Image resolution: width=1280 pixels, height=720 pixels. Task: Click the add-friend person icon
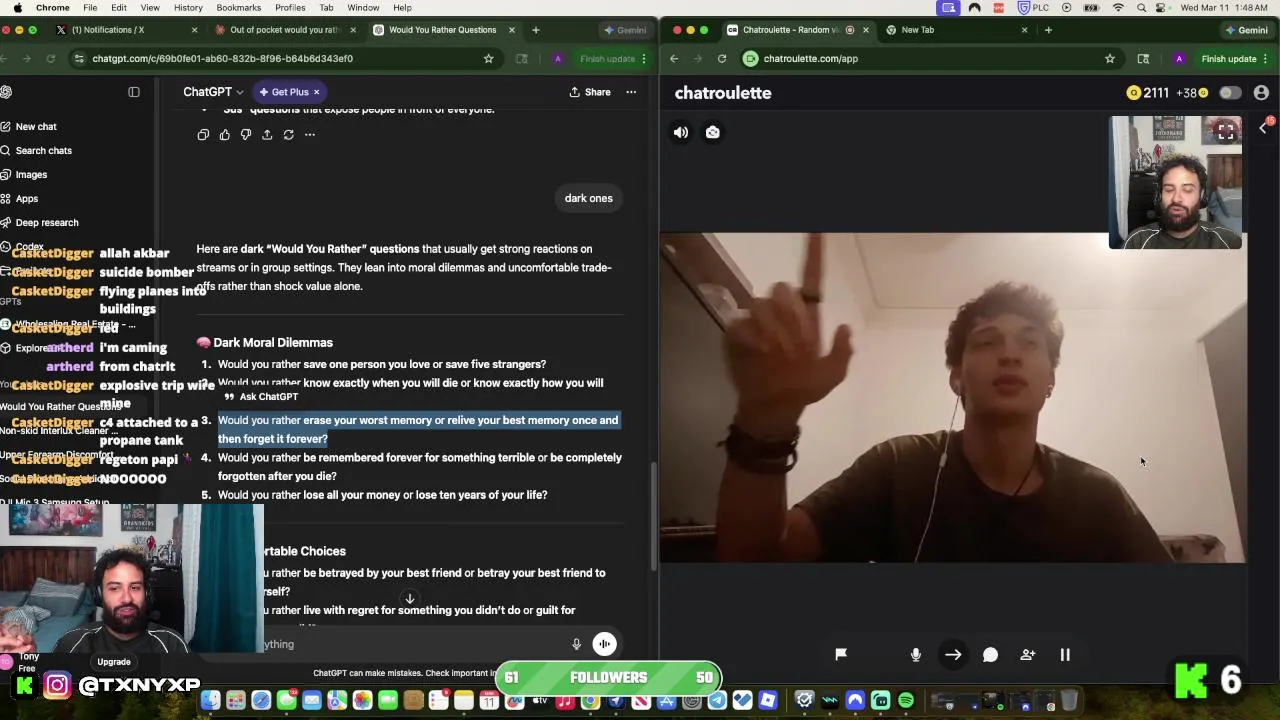(1028, 654)
